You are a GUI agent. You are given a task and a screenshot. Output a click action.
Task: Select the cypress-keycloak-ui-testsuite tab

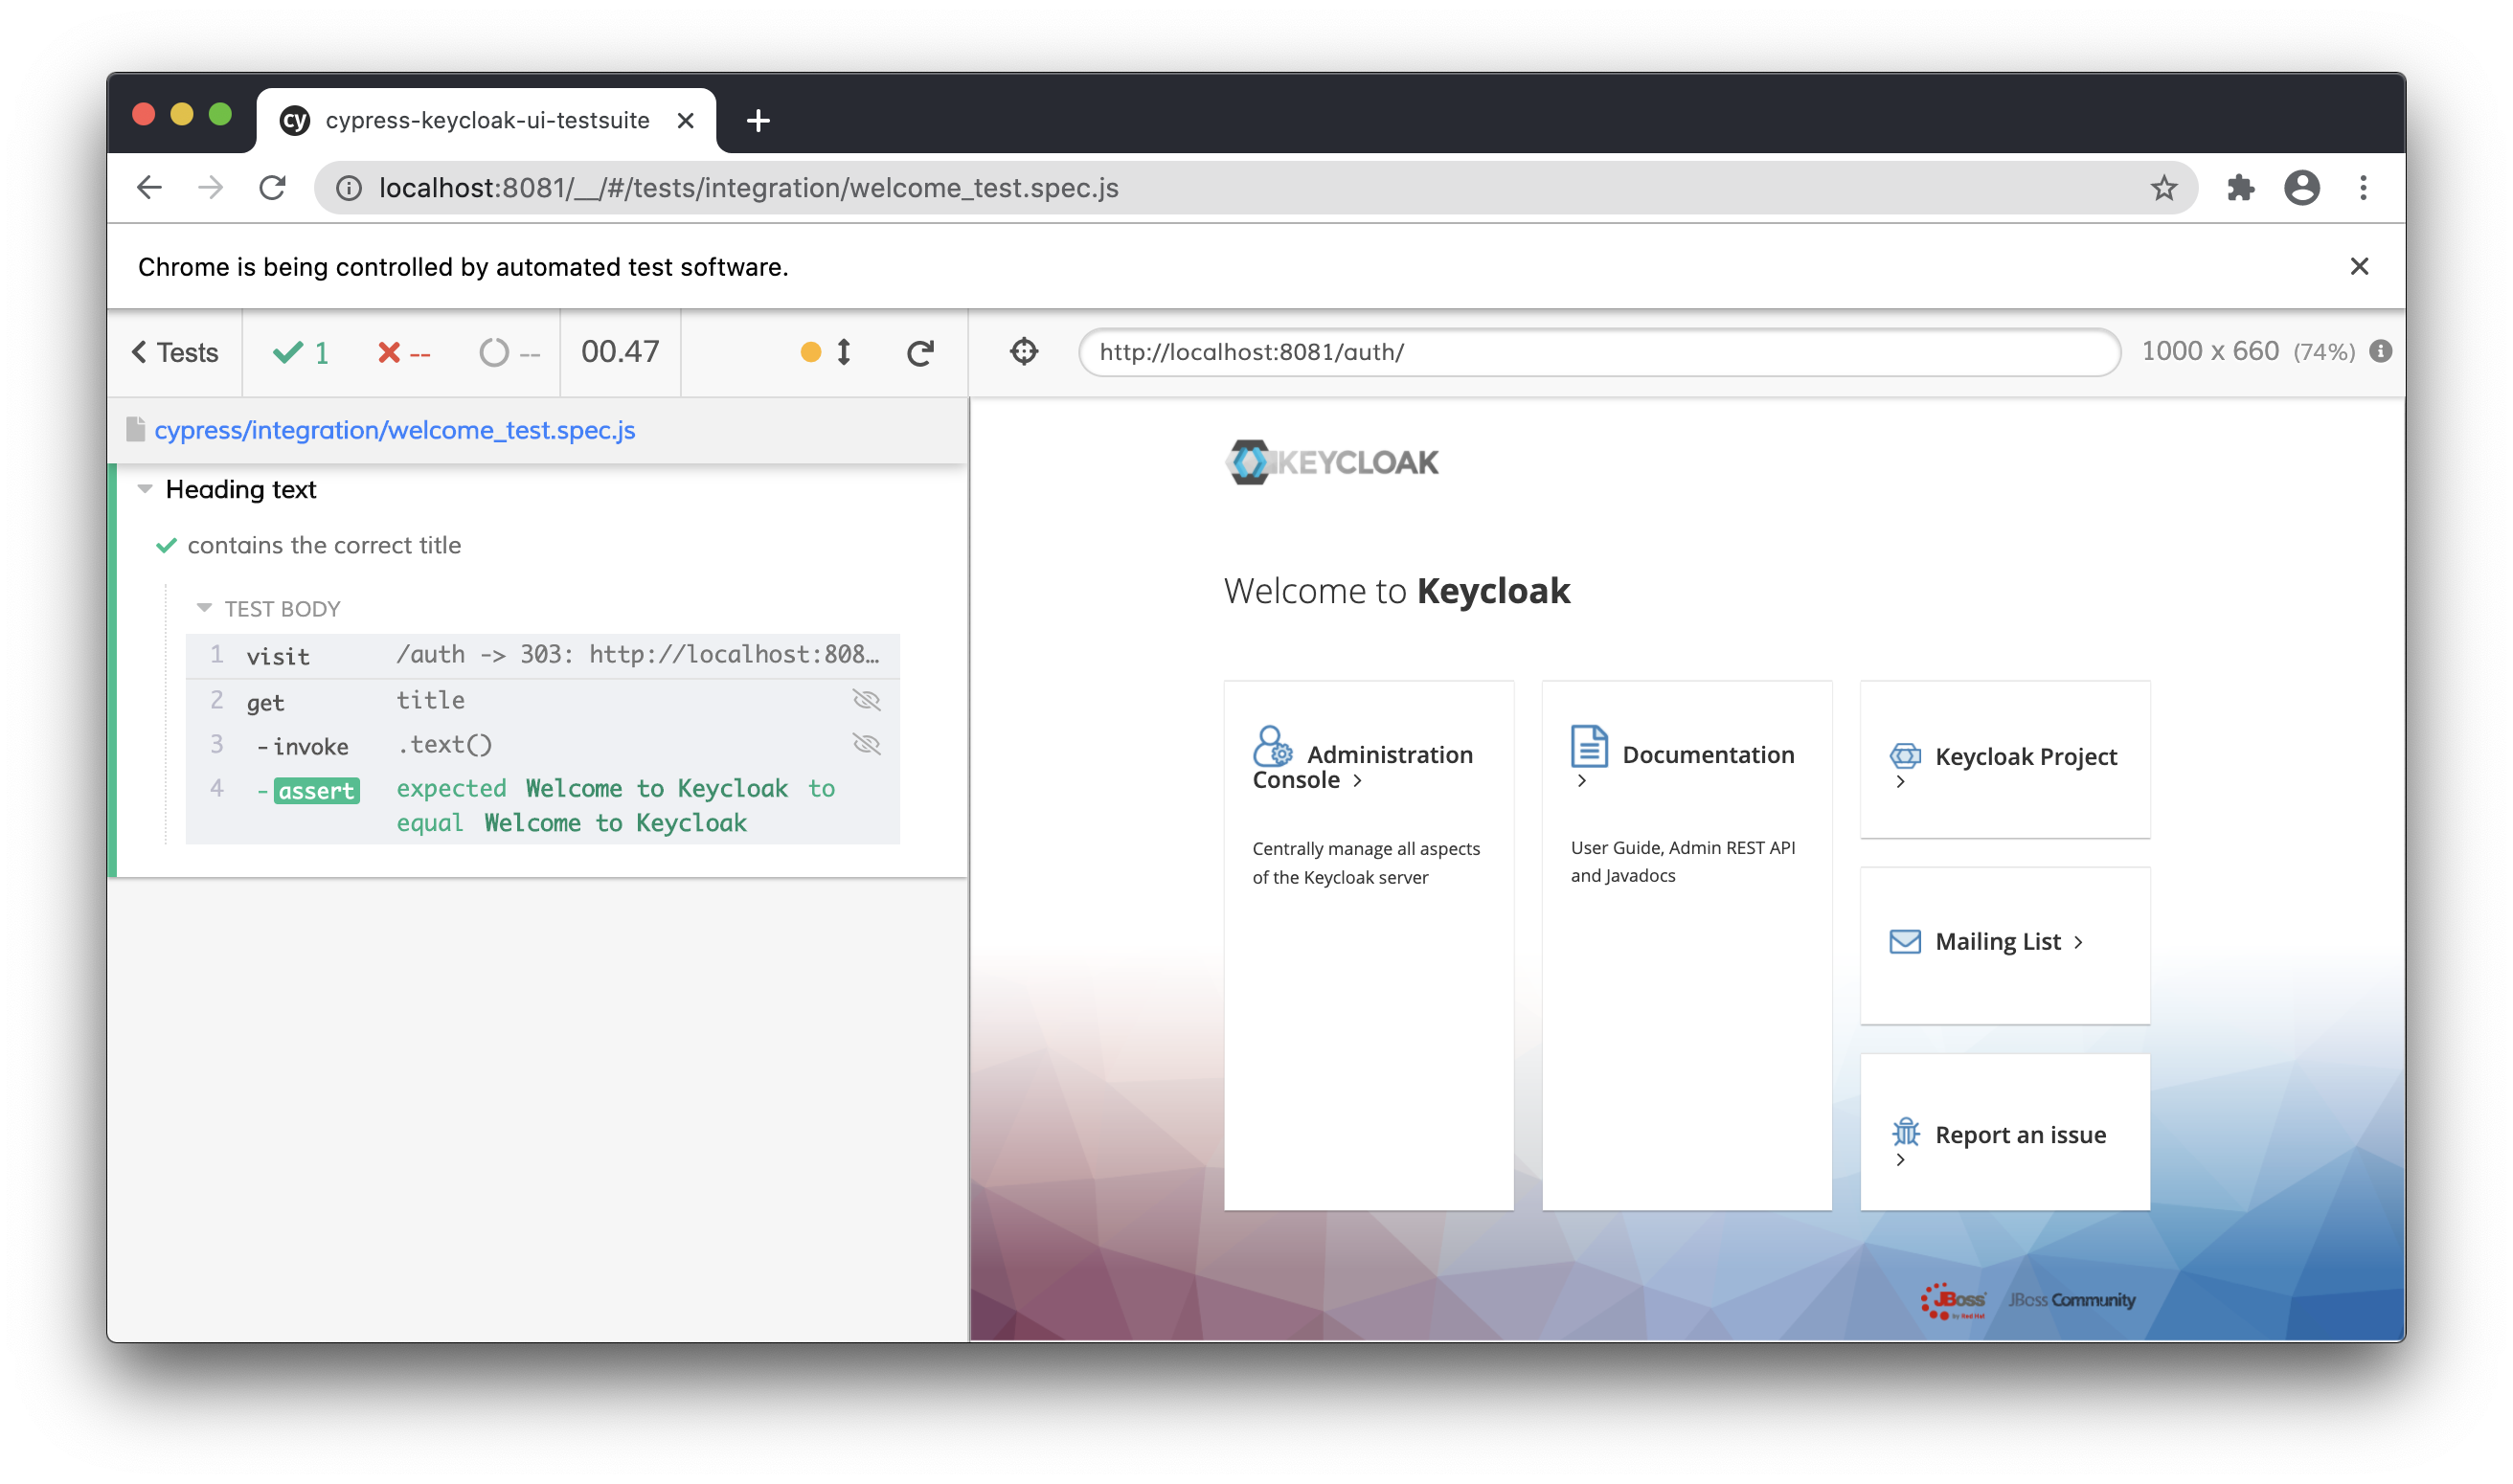[486, 121]
